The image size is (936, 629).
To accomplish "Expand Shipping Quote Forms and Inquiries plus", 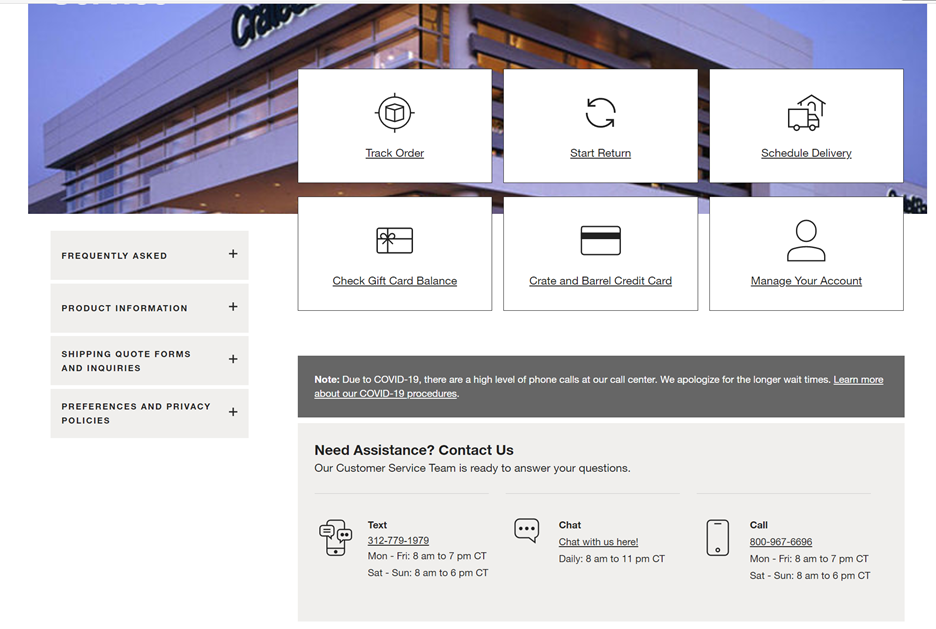I will click(x=233, y=359).
